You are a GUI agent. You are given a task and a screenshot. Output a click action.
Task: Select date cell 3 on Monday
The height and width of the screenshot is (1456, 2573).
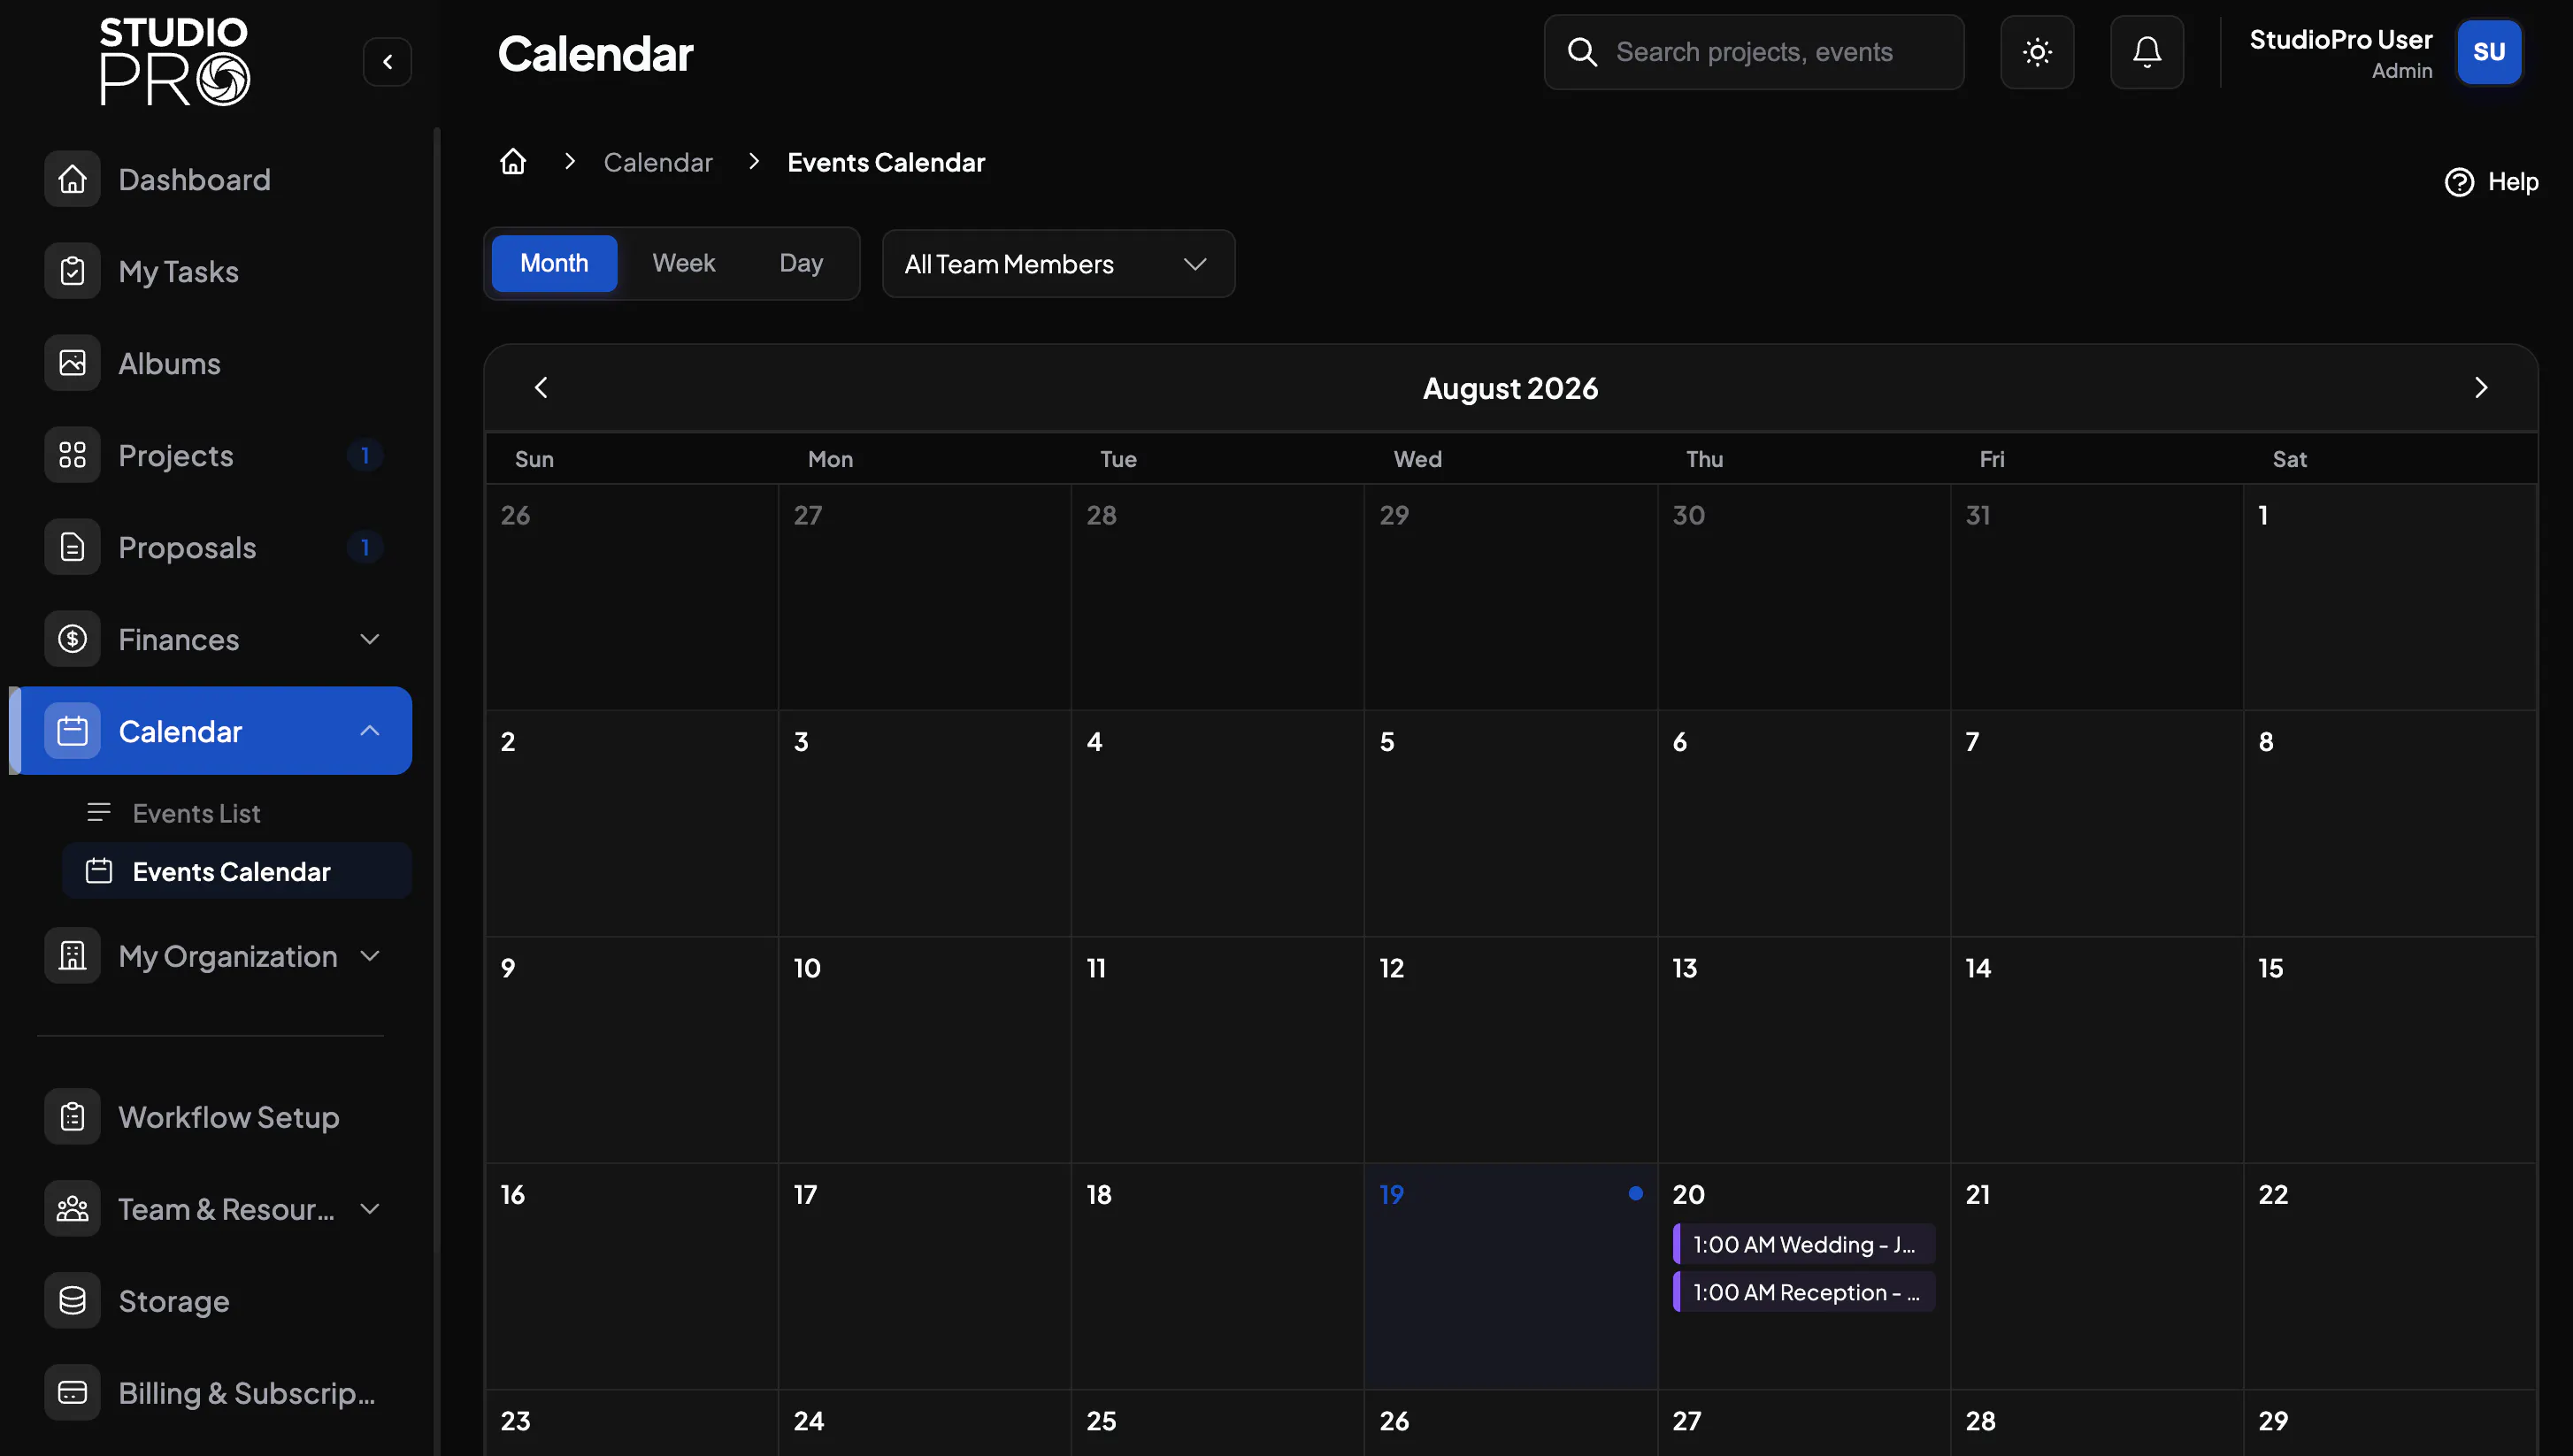[925, 823]
